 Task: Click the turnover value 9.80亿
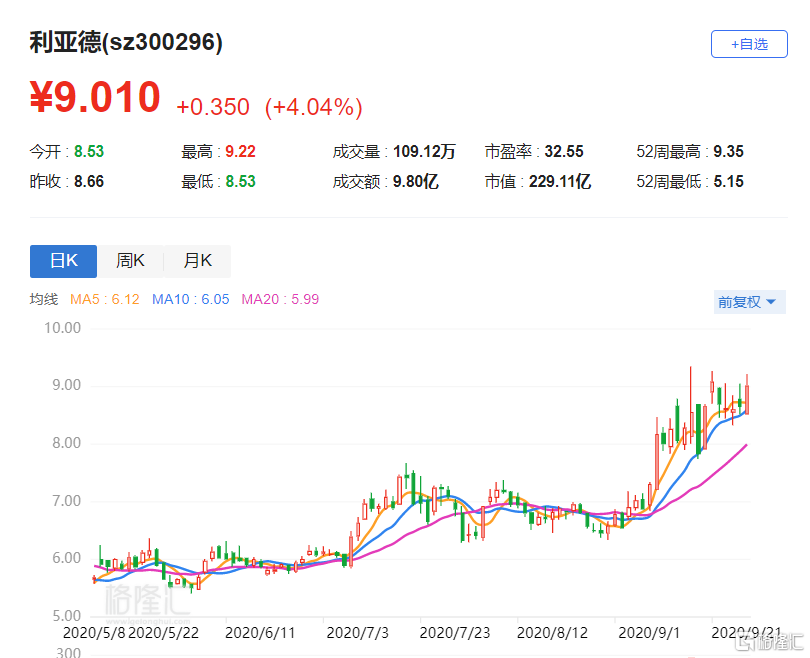416,181
